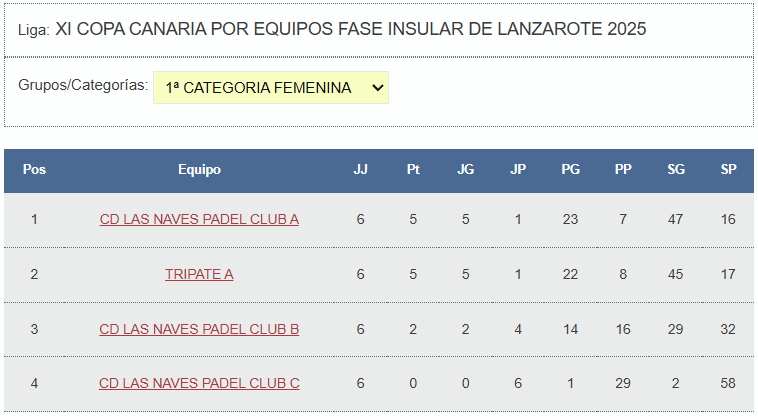The image size is (758, 416).
Task: Click the SP column header
Action: (x=728, y=170)
